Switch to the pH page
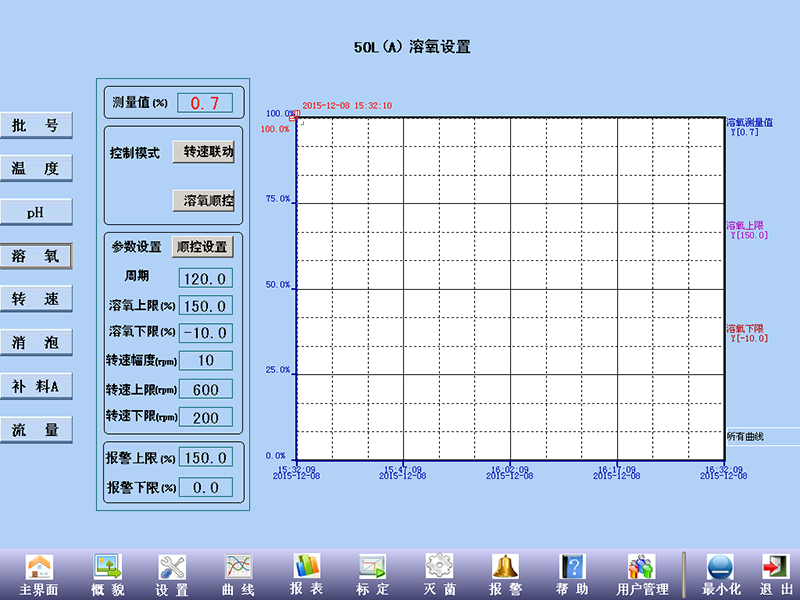Image resolution: width=800 pixels, height=600 pixels. 36,212
